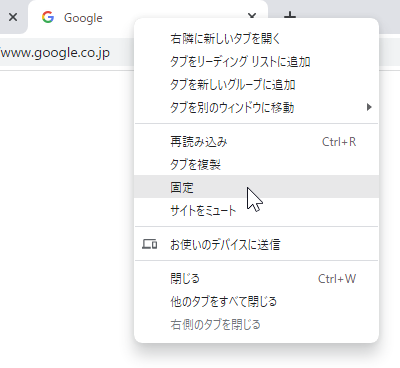Select 閉じる to close the tab
This screenshot has width=400, height=368.
(257, 279)
